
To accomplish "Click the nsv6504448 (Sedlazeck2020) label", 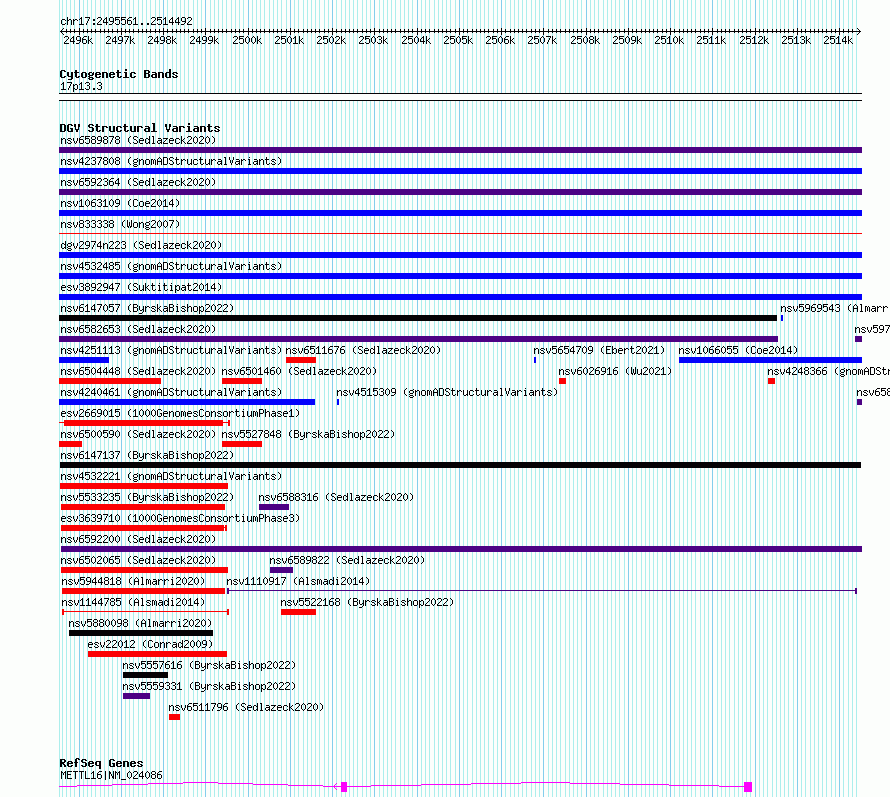I will coord(138,371).
